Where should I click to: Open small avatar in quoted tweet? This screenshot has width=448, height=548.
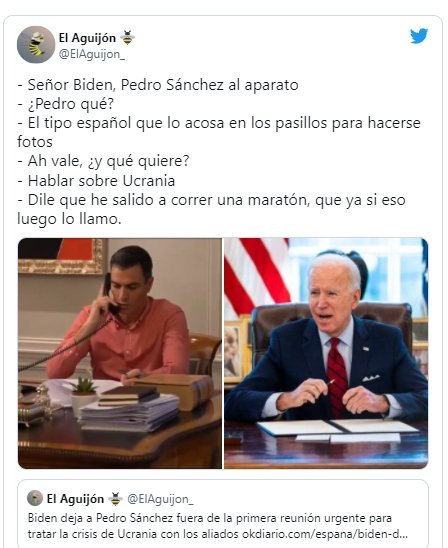point(35,498)
